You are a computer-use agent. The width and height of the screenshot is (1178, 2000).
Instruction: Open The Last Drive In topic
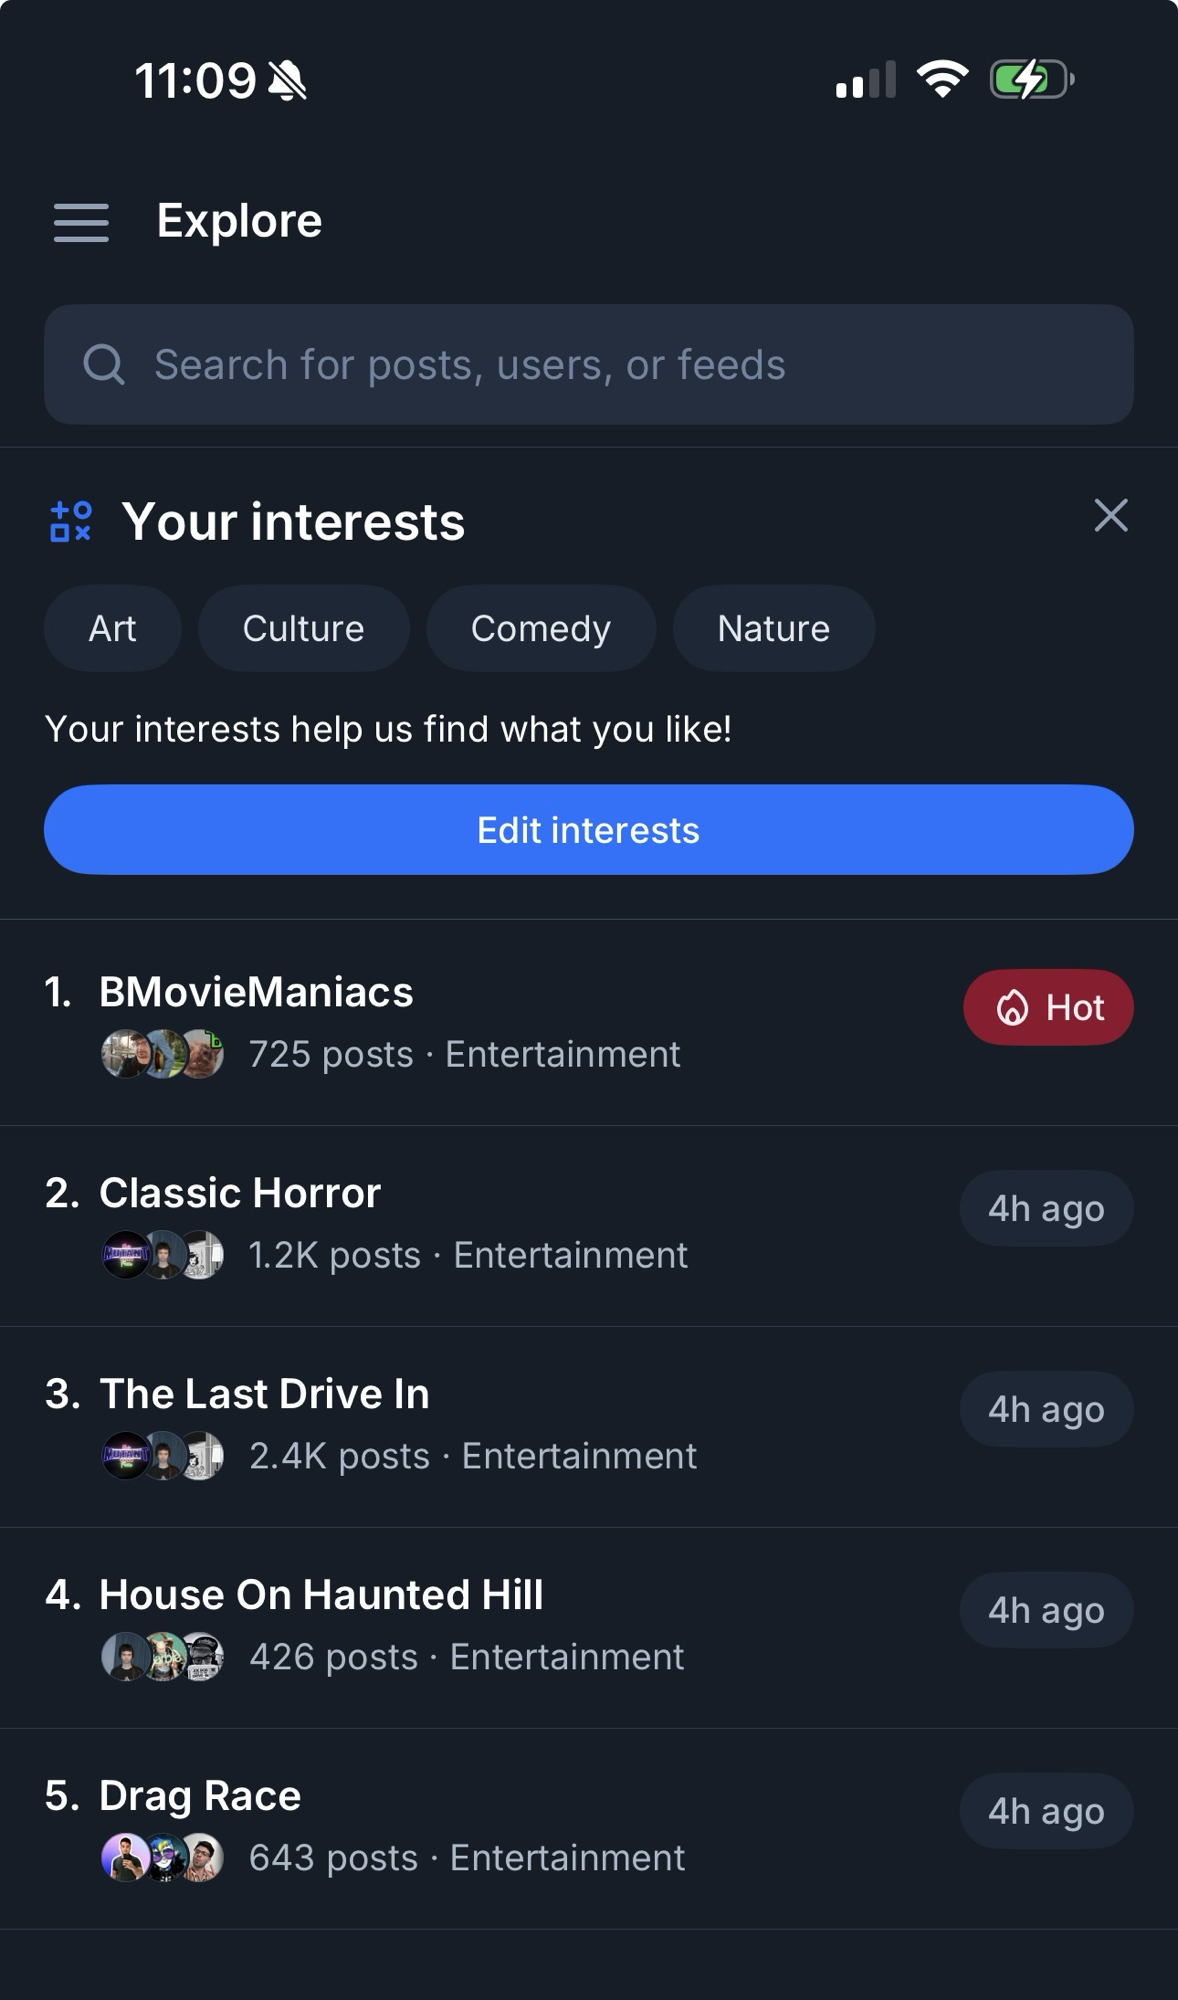(264, 1394)
